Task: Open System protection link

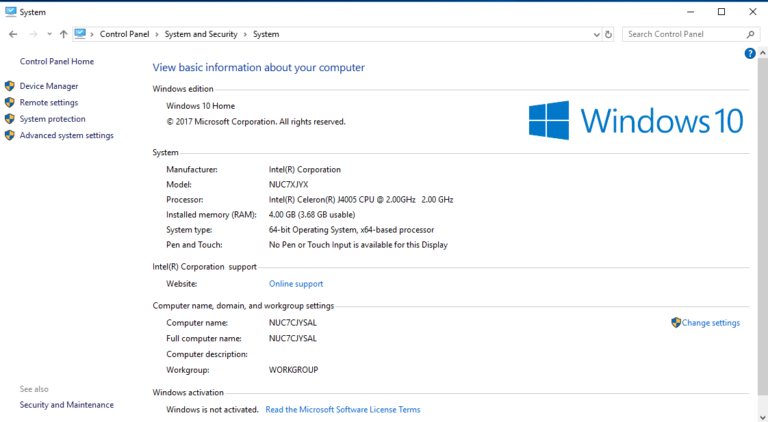Action: [x=52, y=119]
